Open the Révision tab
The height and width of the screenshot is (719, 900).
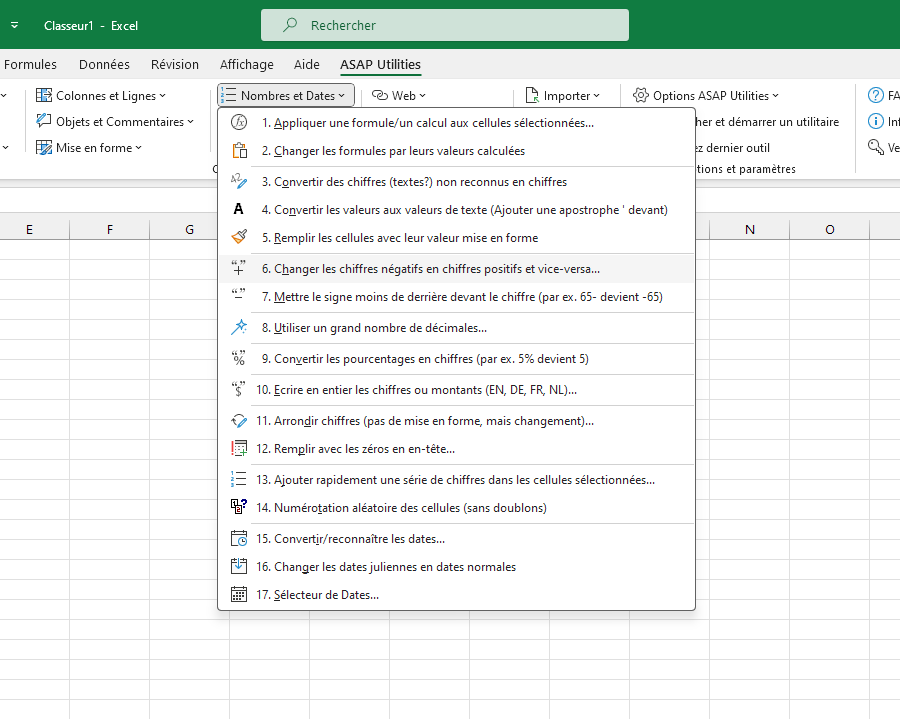pos(175,64)
